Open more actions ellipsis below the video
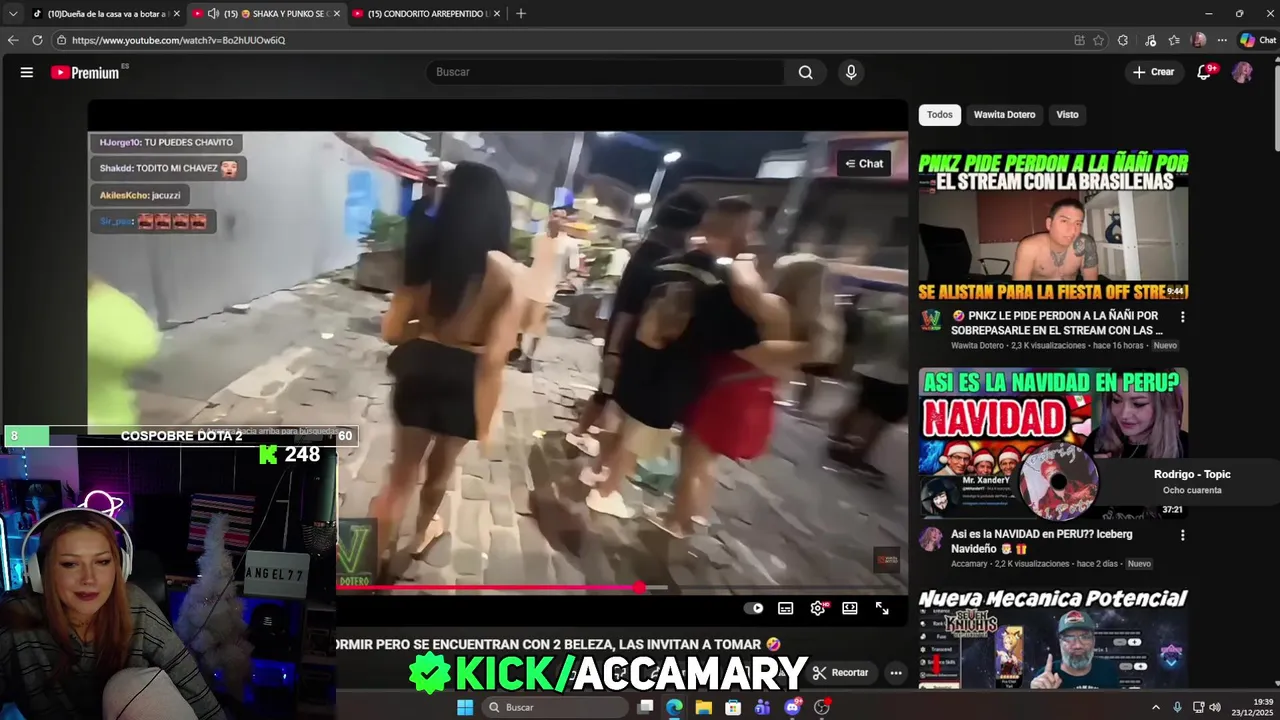Viewport: 1280px width, 720px height. 896,673
